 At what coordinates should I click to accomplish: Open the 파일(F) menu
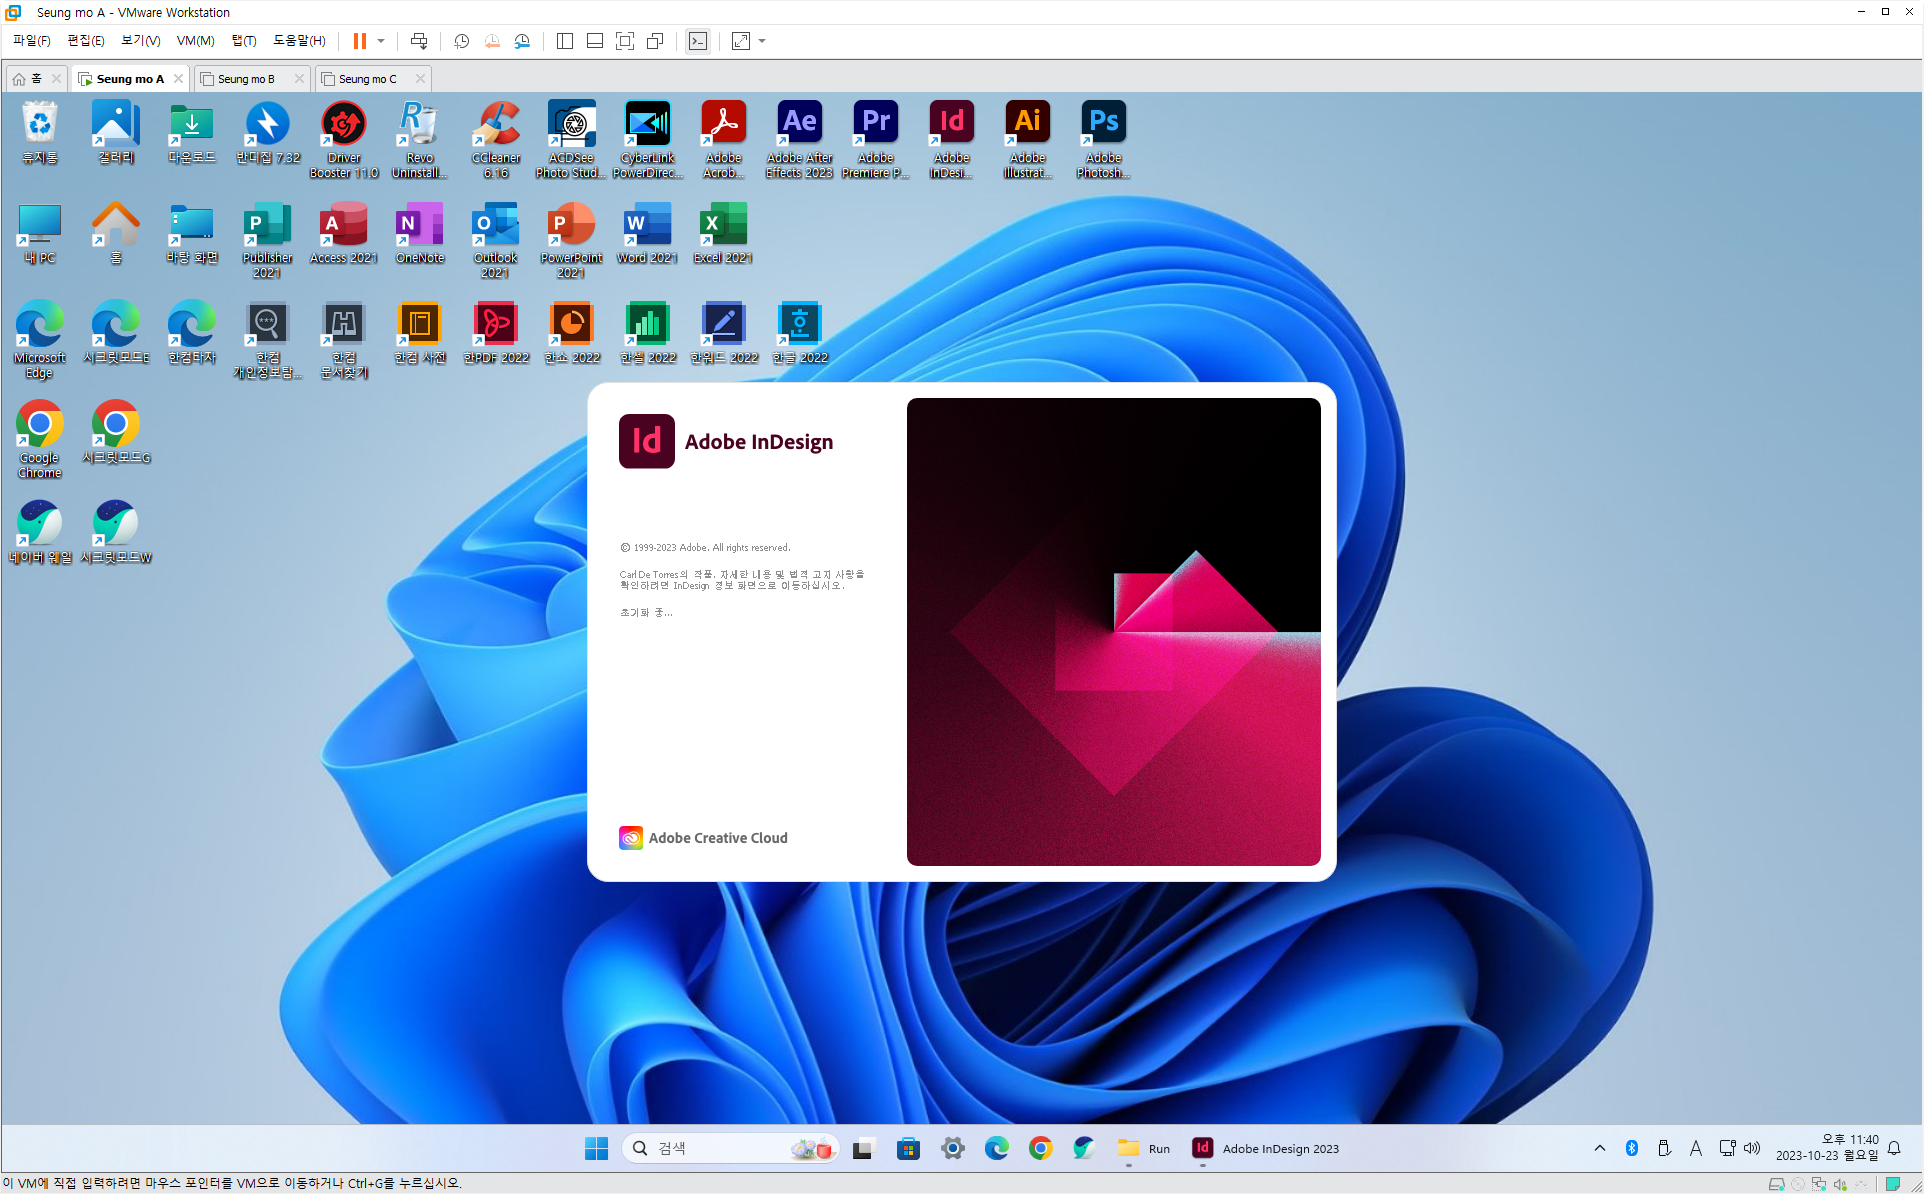tap(31, 41)
